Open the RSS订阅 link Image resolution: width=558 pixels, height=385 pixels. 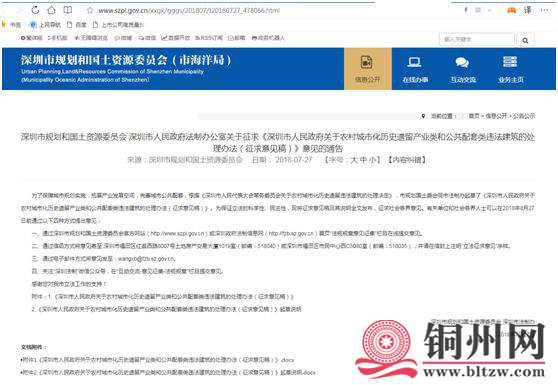coord(209,38)
